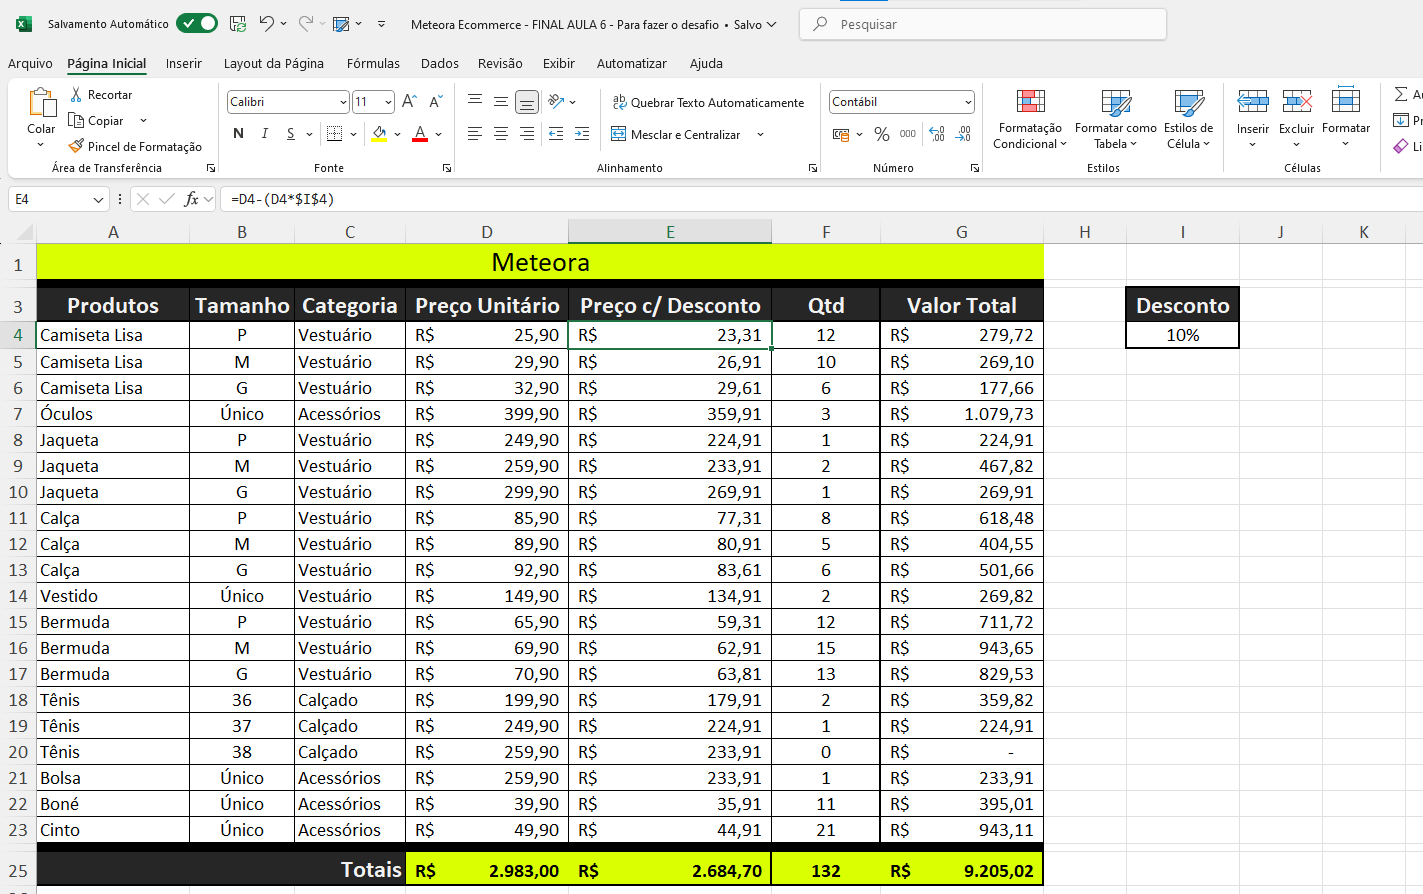Open the Arquivo menu
Screen dimensions: 1423x894
[x=30, y=63]
